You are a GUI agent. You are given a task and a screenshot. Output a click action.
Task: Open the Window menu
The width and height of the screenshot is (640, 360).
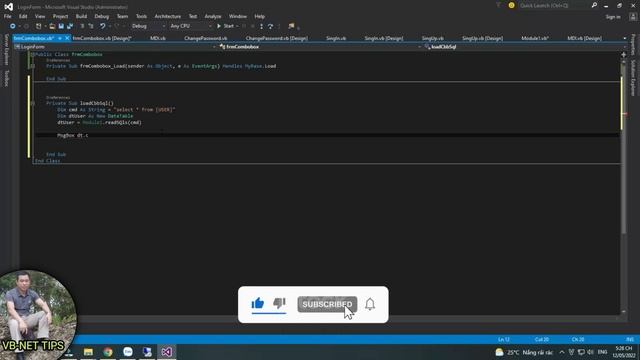238,16
